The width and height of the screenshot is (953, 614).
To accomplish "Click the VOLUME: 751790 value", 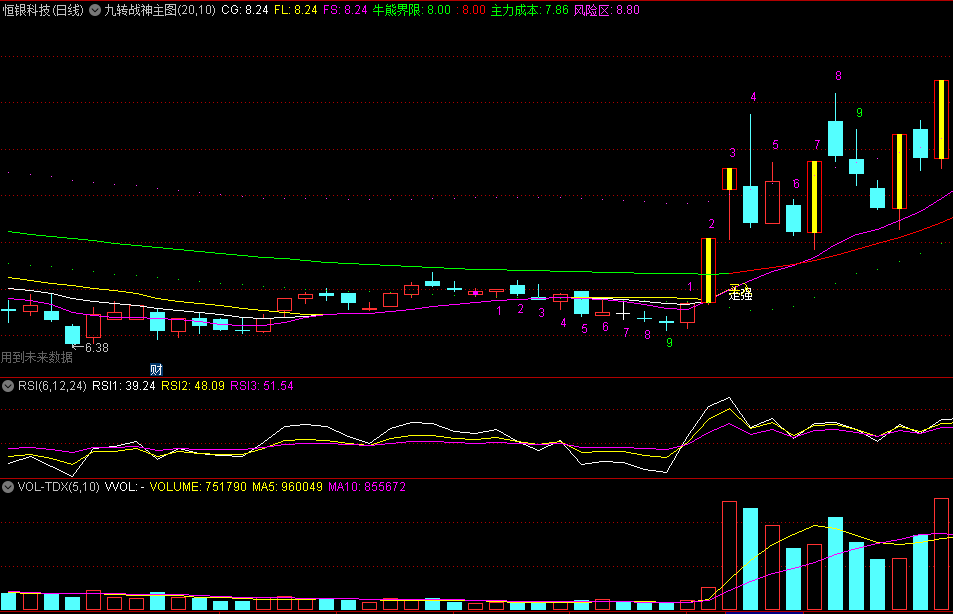I will (x=198, y=487).
